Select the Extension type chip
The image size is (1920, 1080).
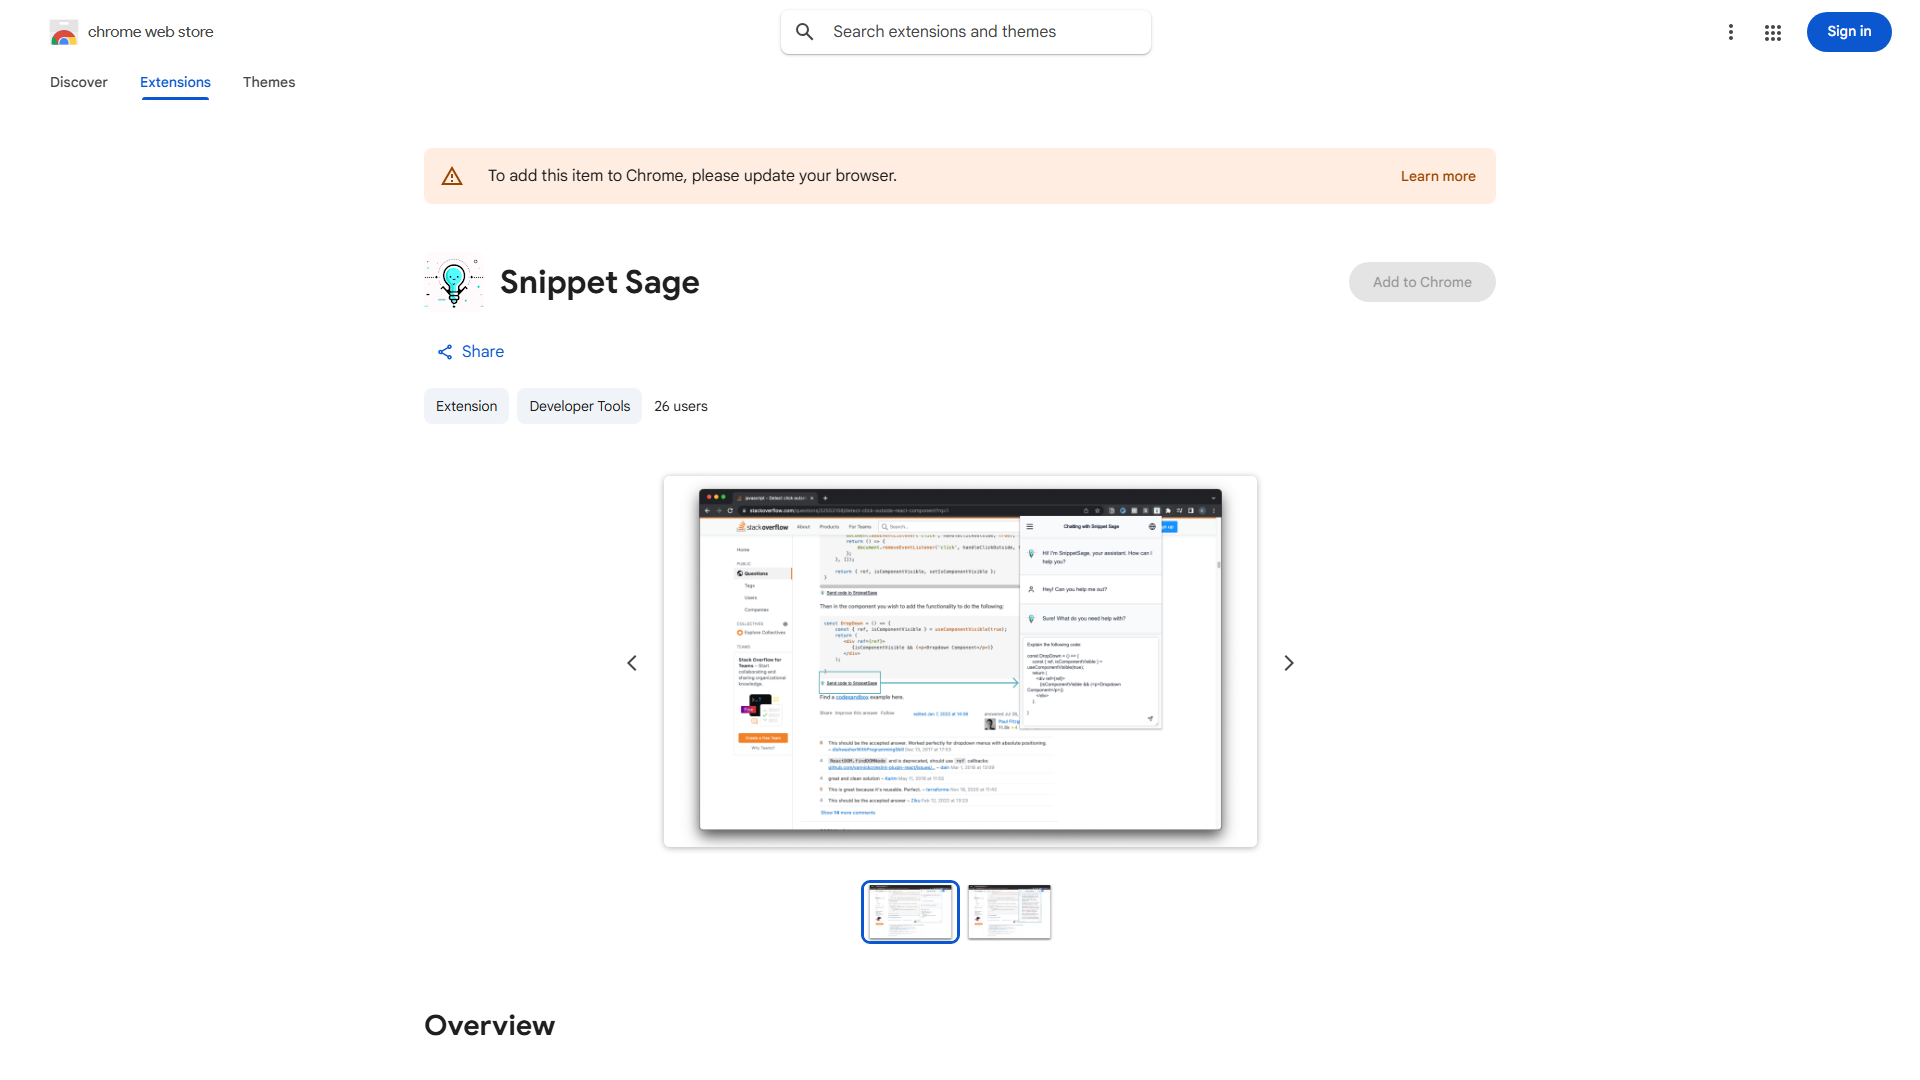[x=466, y=406]
